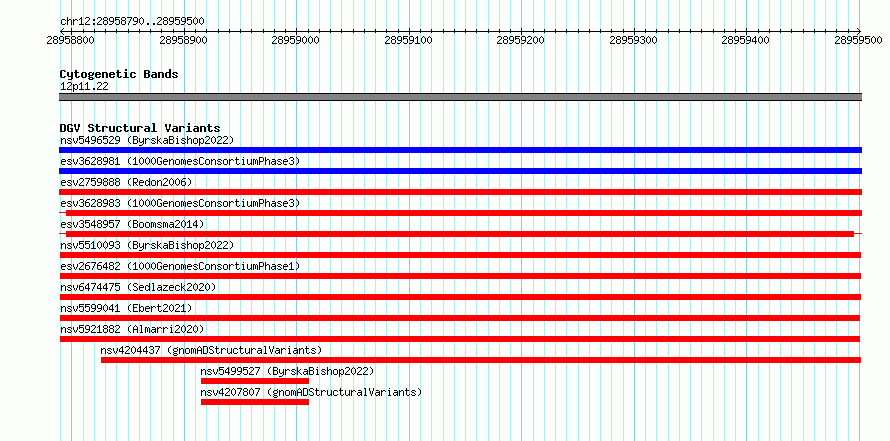Open nsv5599041 (Ebert2021) variant label
Image resolution: width=890 pixels, height=441 pixels.
pyautogui.click(x=126, y=308)
